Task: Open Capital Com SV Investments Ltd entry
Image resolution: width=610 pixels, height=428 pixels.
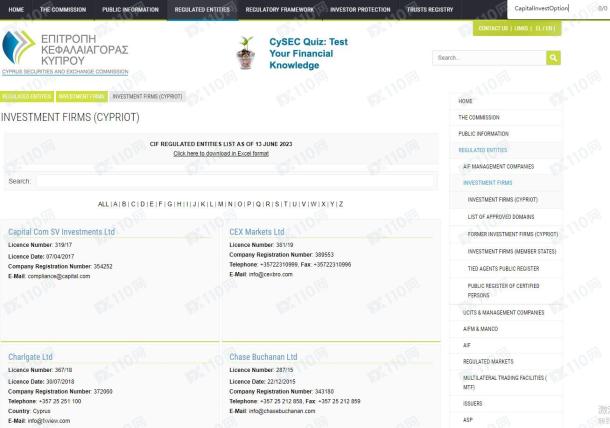Action: [x=61, y=232]
